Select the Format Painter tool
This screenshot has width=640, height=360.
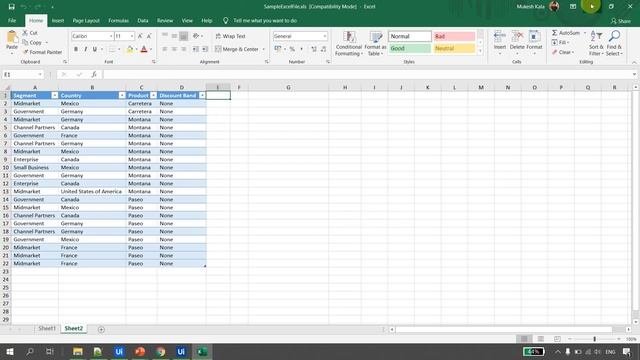click(42, 52)
